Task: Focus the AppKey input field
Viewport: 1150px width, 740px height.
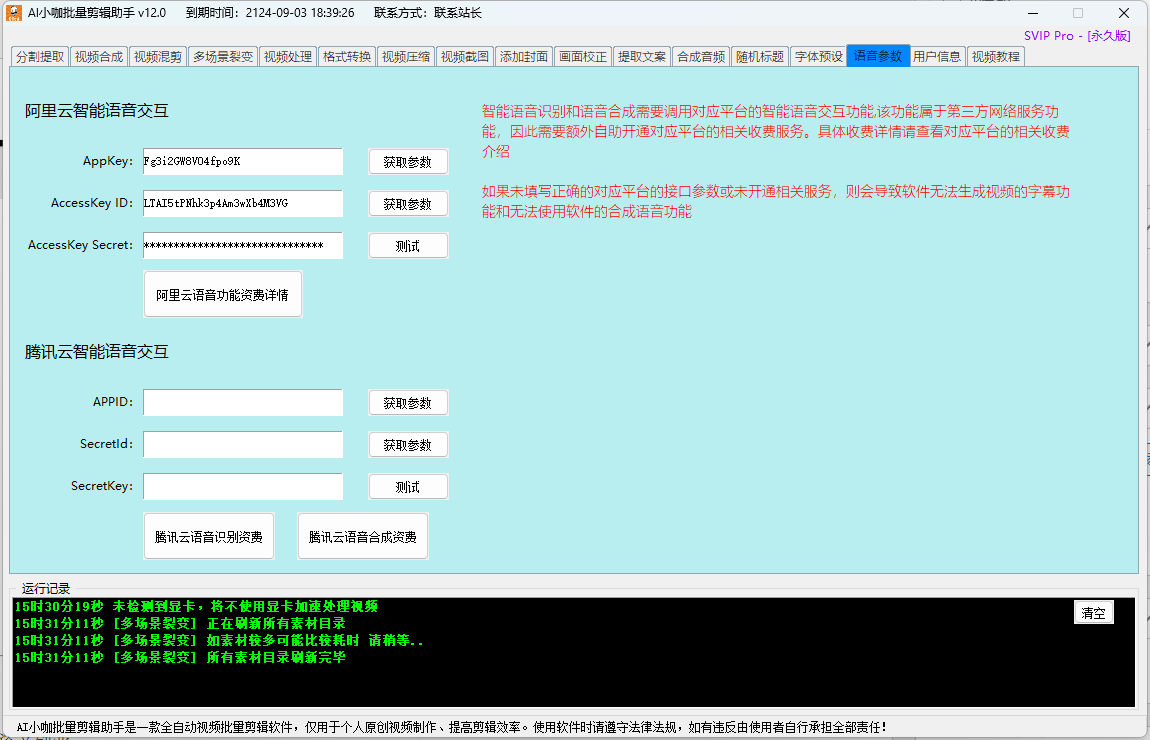Action: (x=242, y=162)
